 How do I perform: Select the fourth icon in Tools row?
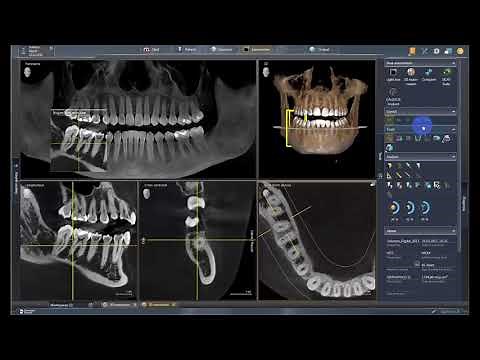[418, 138]
